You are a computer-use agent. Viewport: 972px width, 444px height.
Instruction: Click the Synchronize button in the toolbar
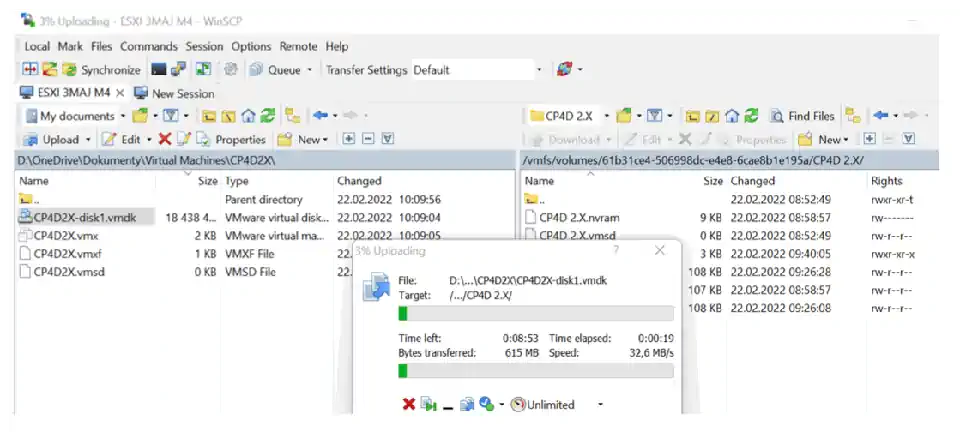(x=103, y=70)
